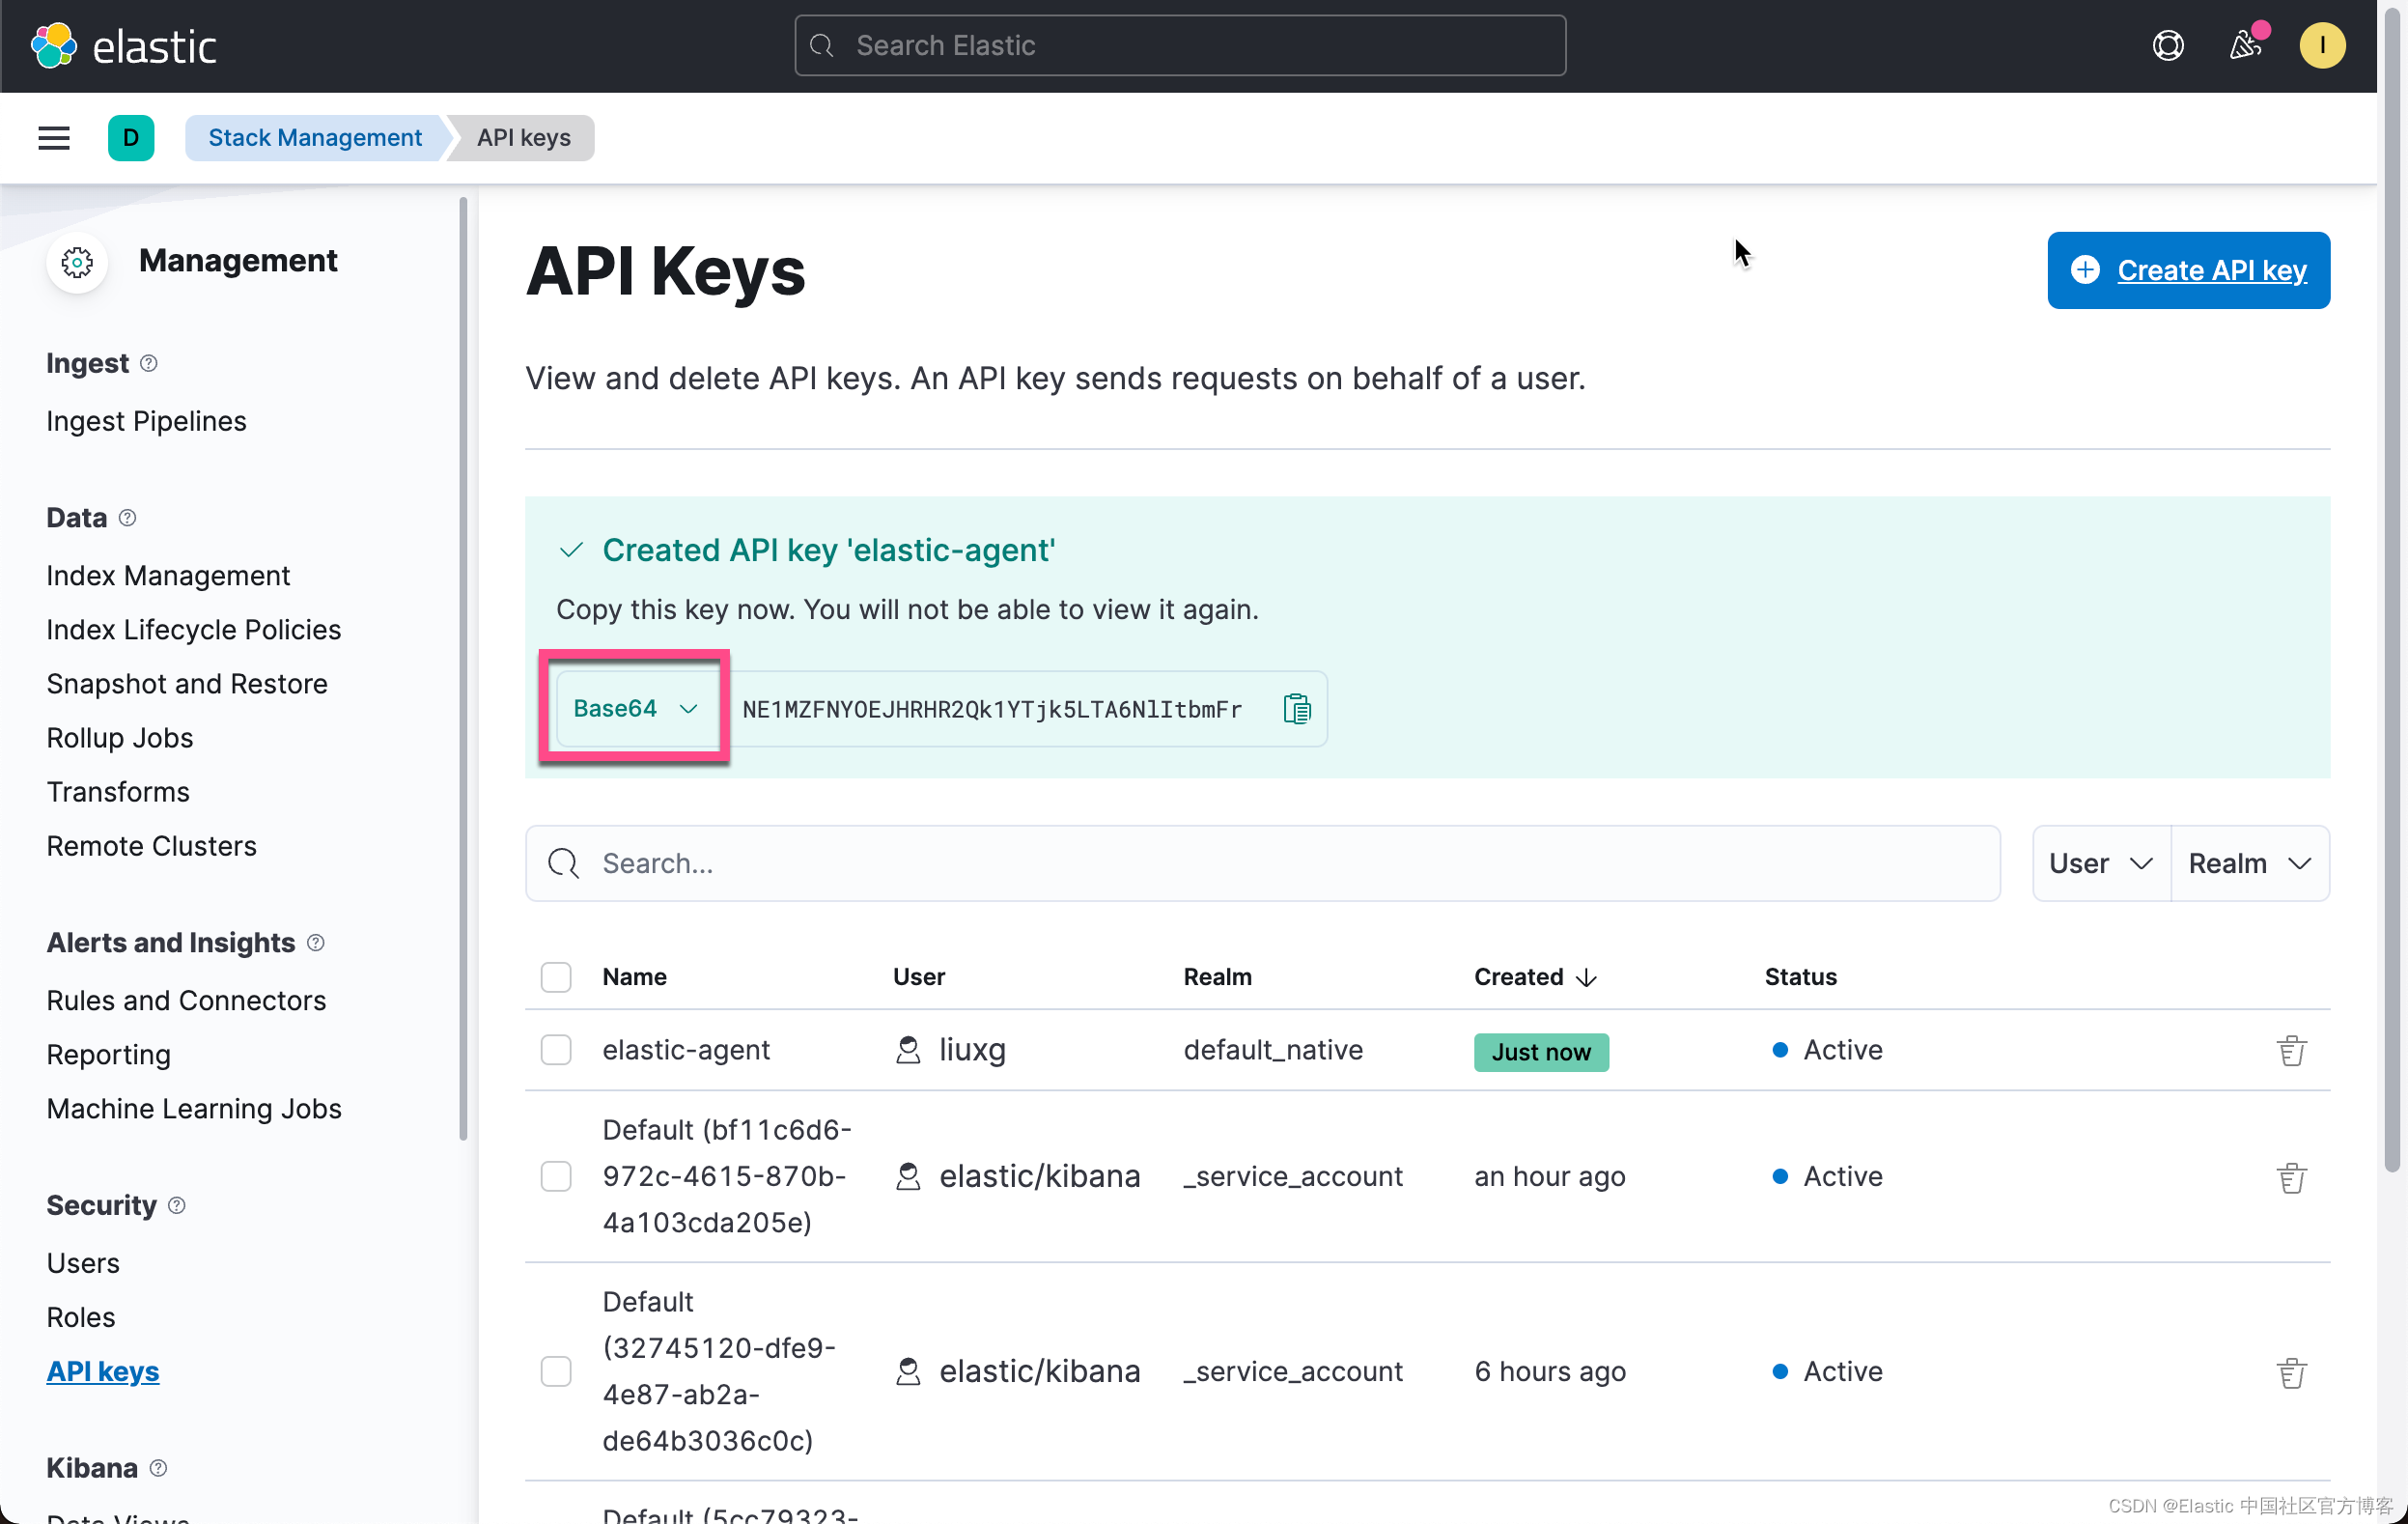Click trash icon for 'an hour ago' key
The height and width of the screenshot is (1524, 2408).
[x=2291, y=1177]
